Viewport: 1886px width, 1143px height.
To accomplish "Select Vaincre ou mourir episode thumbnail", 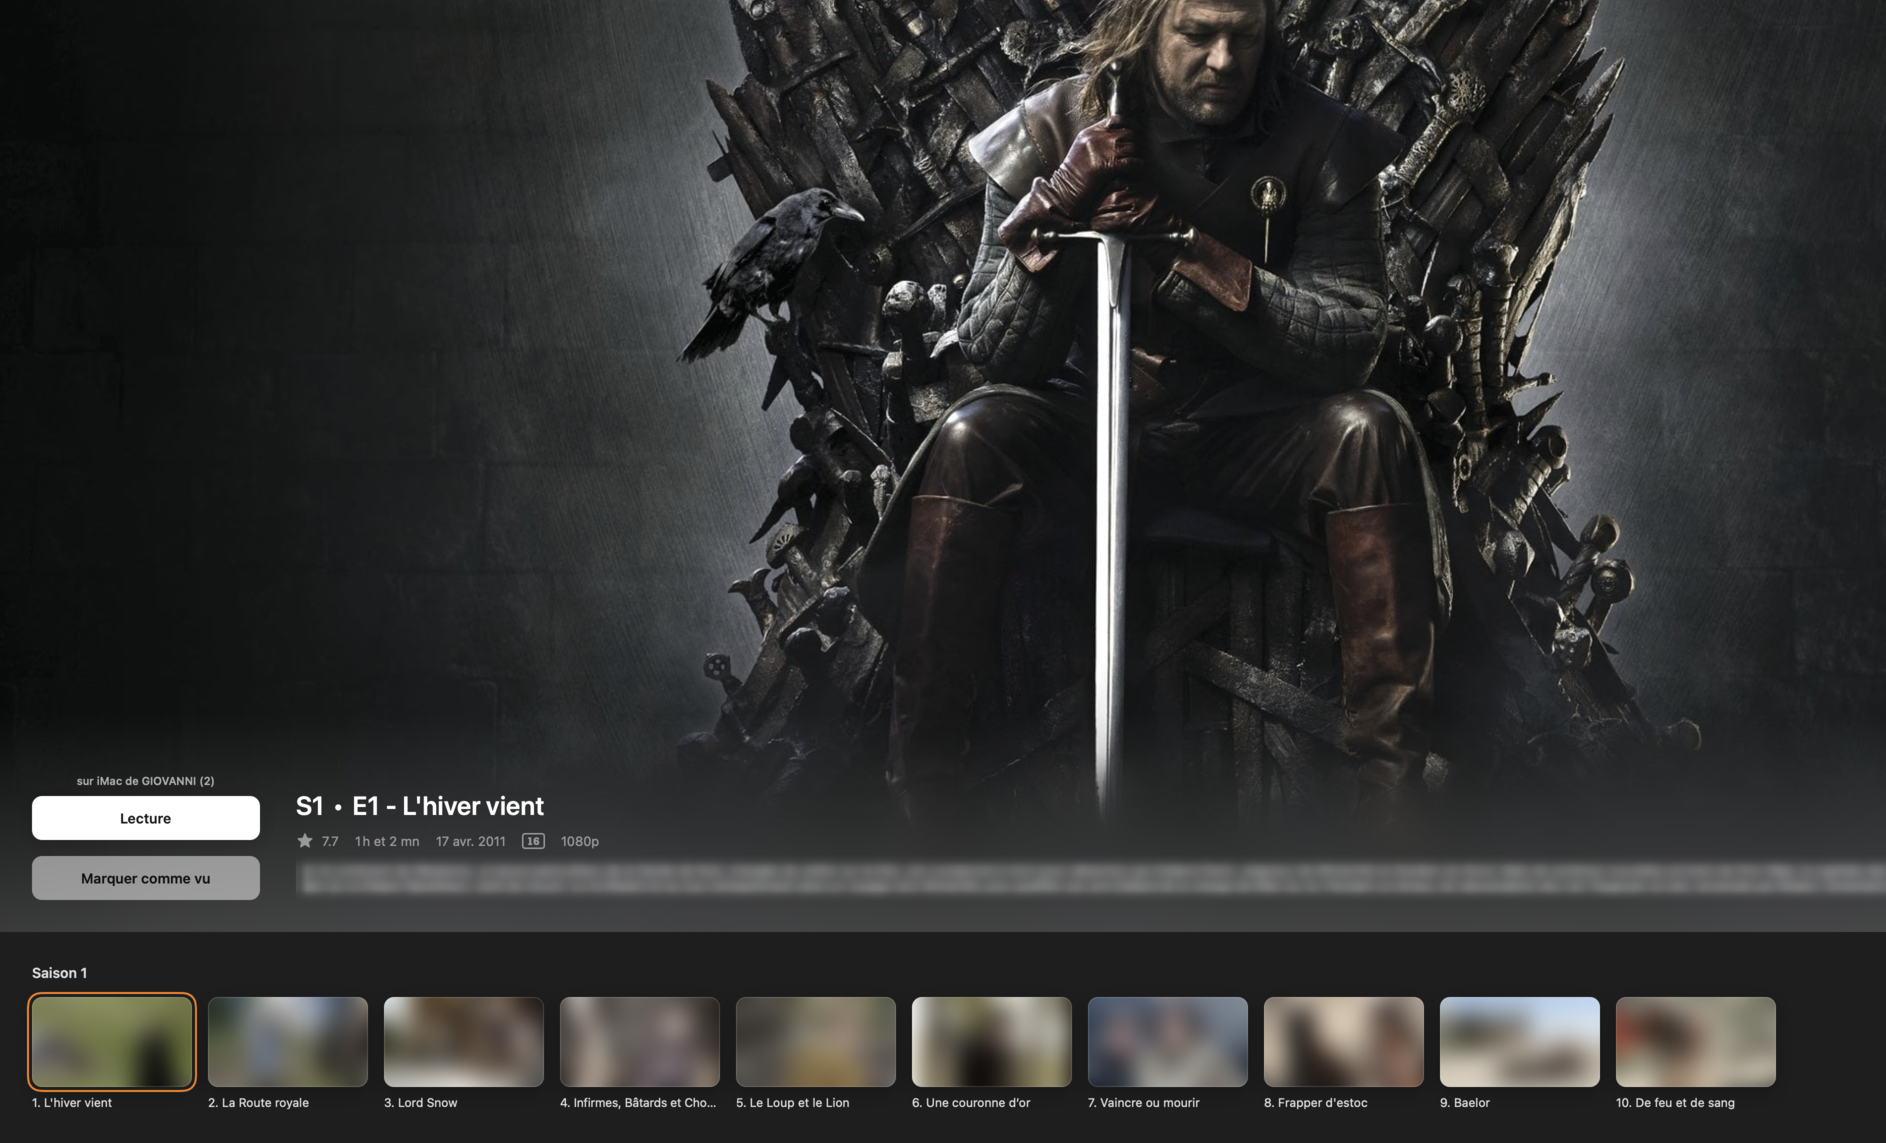I will [1168, 1042].
